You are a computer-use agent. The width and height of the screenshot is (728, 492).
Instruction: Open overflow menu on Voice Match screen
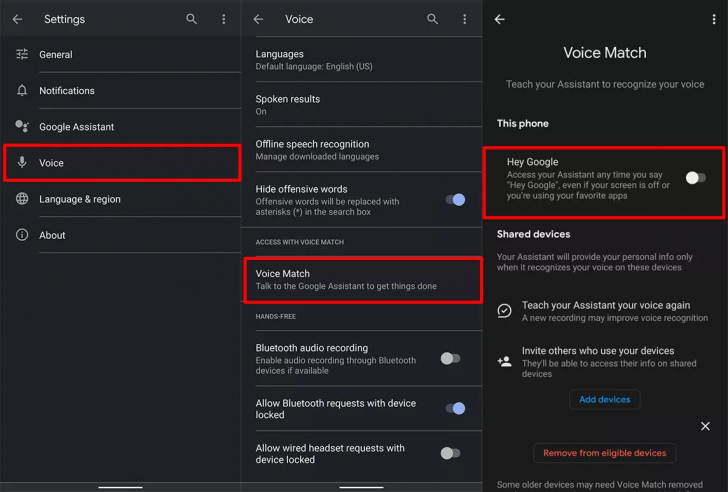point(713,19)
